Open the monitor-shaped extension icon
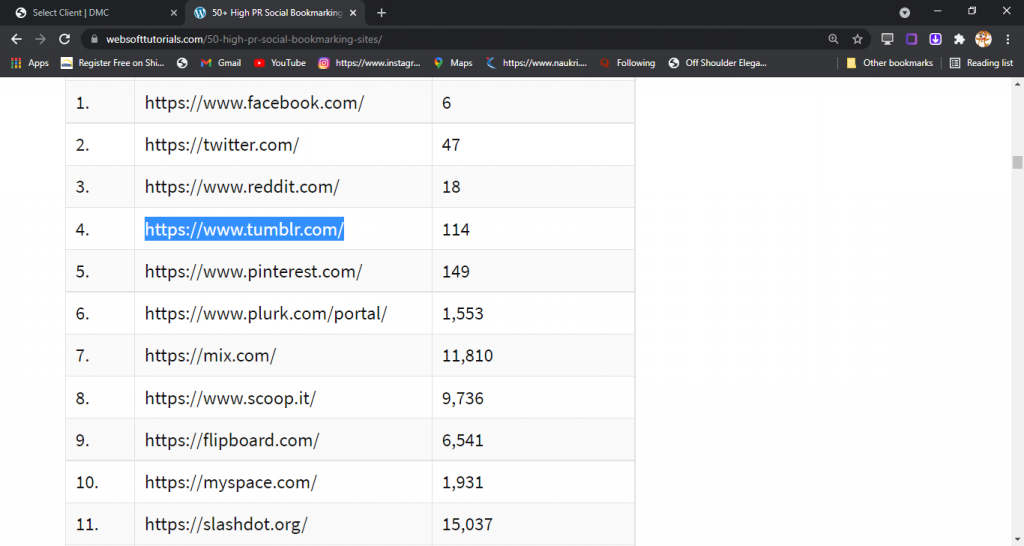Screen dimensions: 1024x546 coord(887,39)
